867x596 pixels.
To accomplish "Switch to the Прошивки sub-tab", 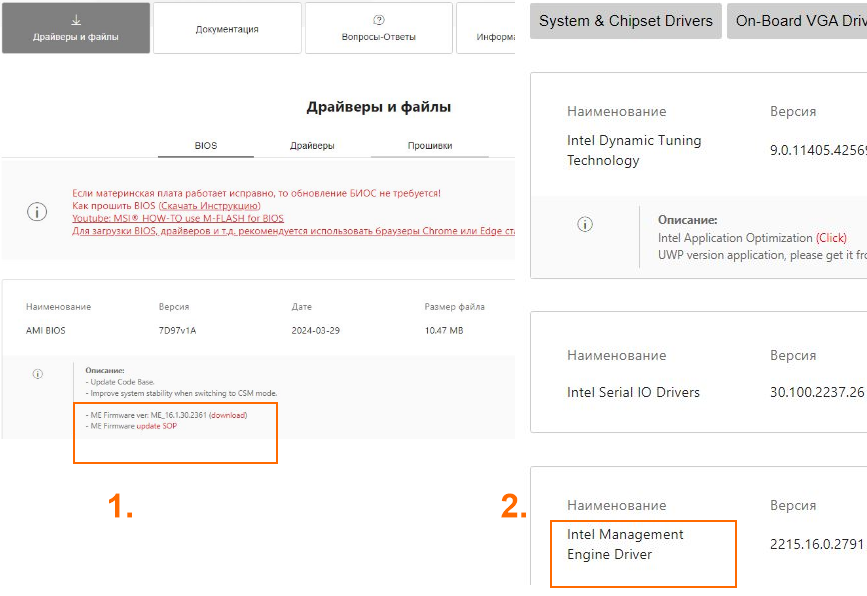I will click(430, 146).
